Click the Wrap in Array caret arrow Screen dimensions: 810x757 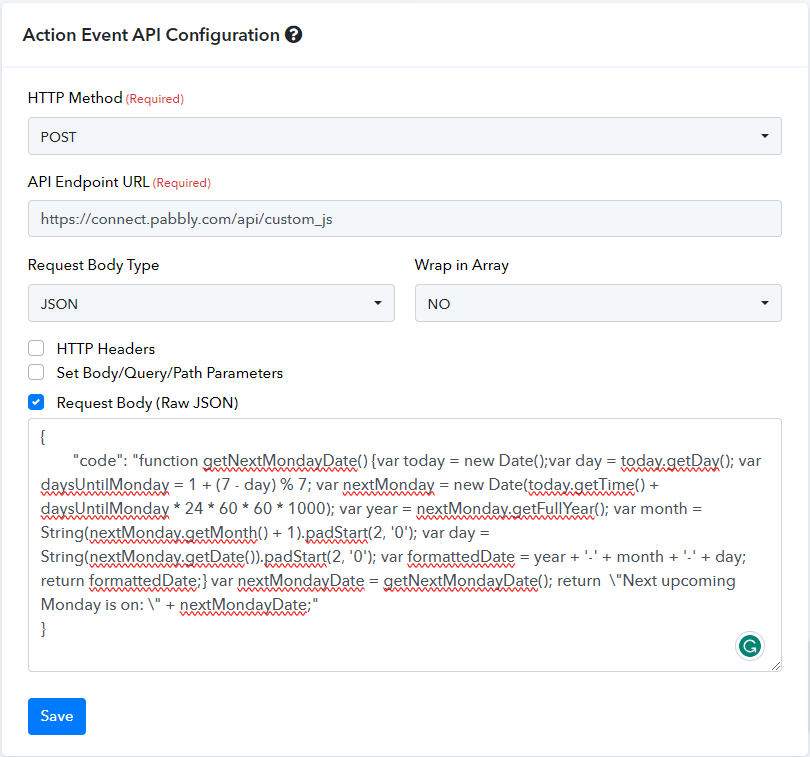pos(765,303)
